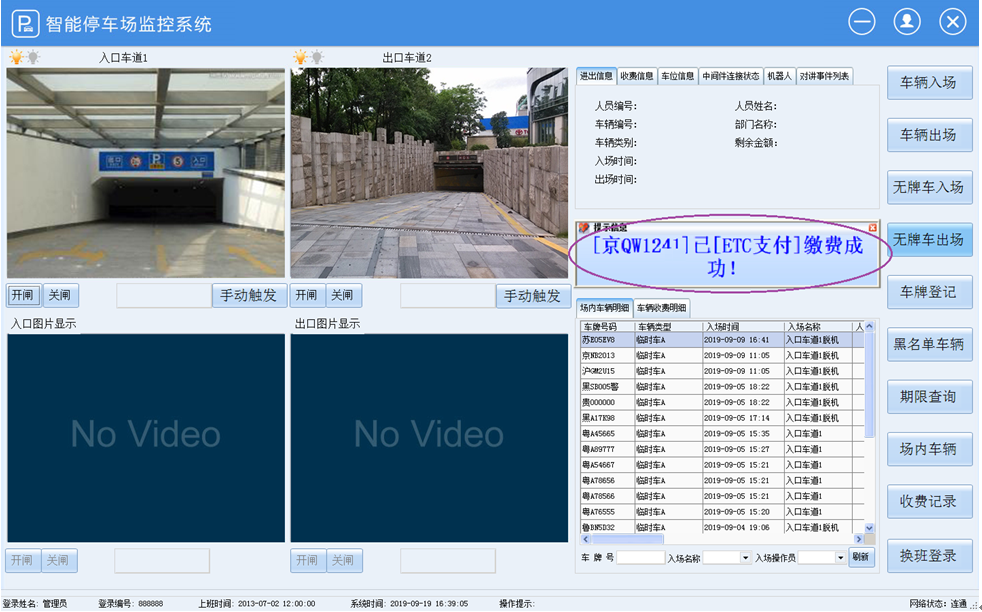
Task: Click the 期限查询 button
Action: click(929, 397)
